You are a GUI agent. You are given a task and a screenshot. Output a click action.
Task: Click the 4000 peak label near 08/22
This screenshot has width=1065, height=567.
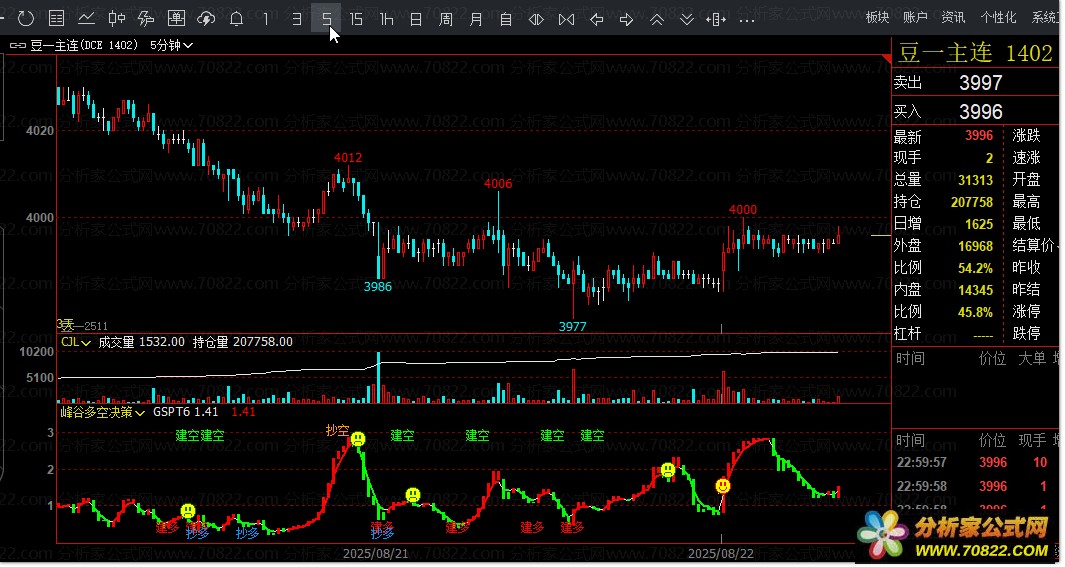[742, 210]
